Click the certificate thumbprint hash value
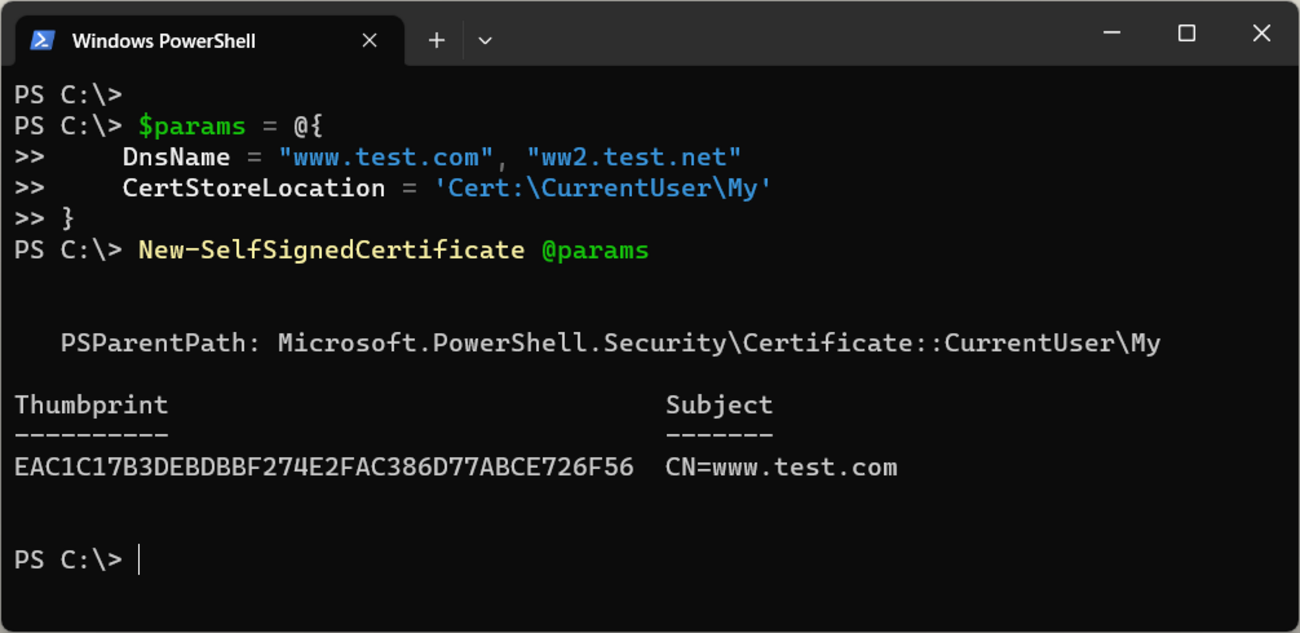The image size is (1300, 633). 324,467
